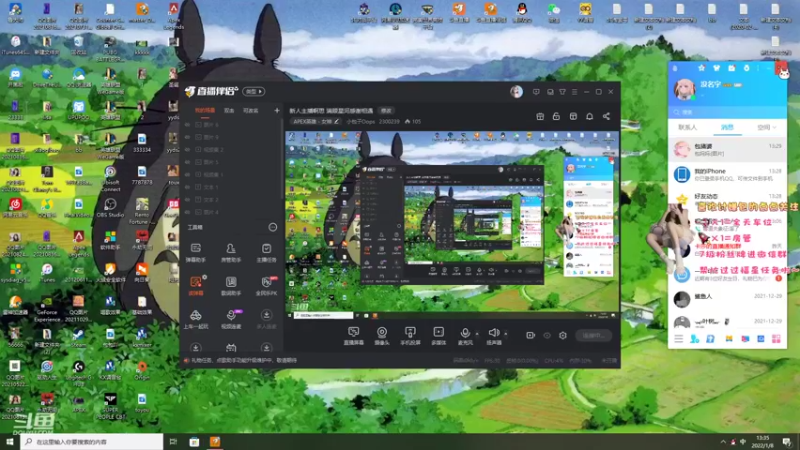800x450 pixels.
Task: Toggle visibility of source 视频集 2
Action: [x=187, y=149]
